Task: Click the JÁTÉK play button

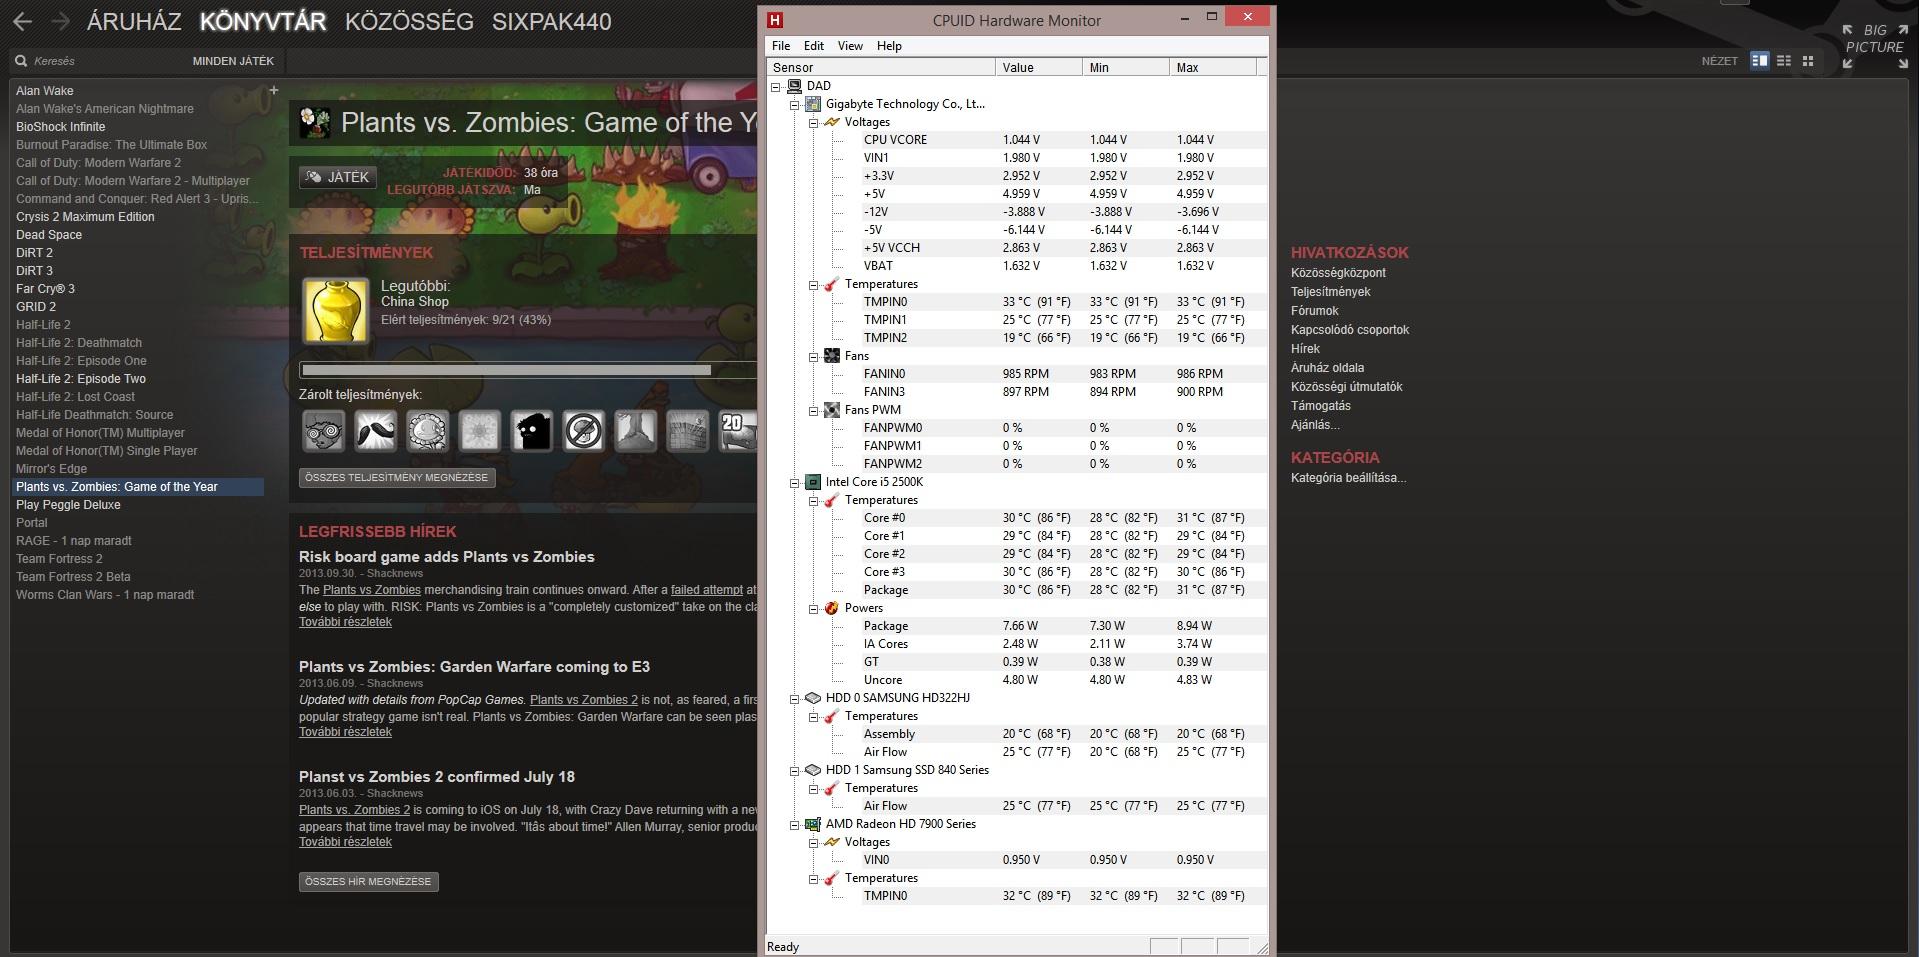Action: point(338,177)
